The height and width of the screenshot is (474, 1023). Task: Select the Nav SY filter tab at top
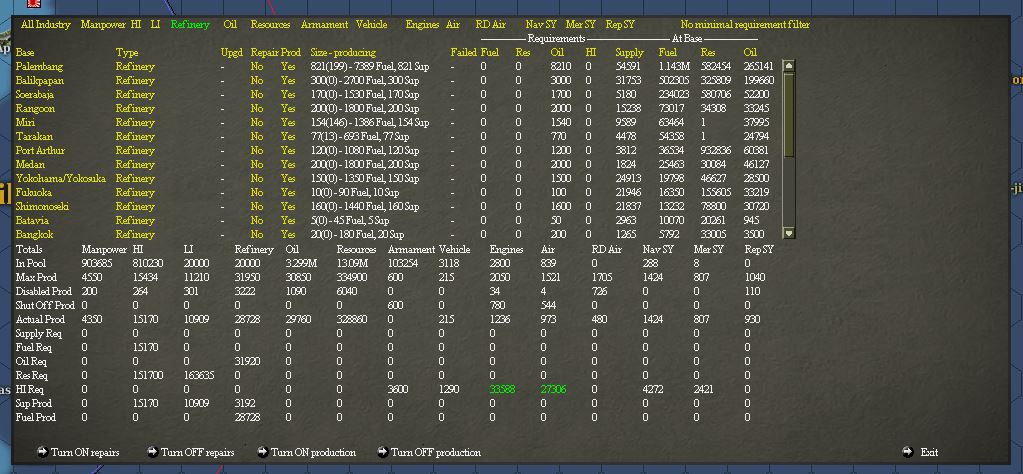coord(541,25)
